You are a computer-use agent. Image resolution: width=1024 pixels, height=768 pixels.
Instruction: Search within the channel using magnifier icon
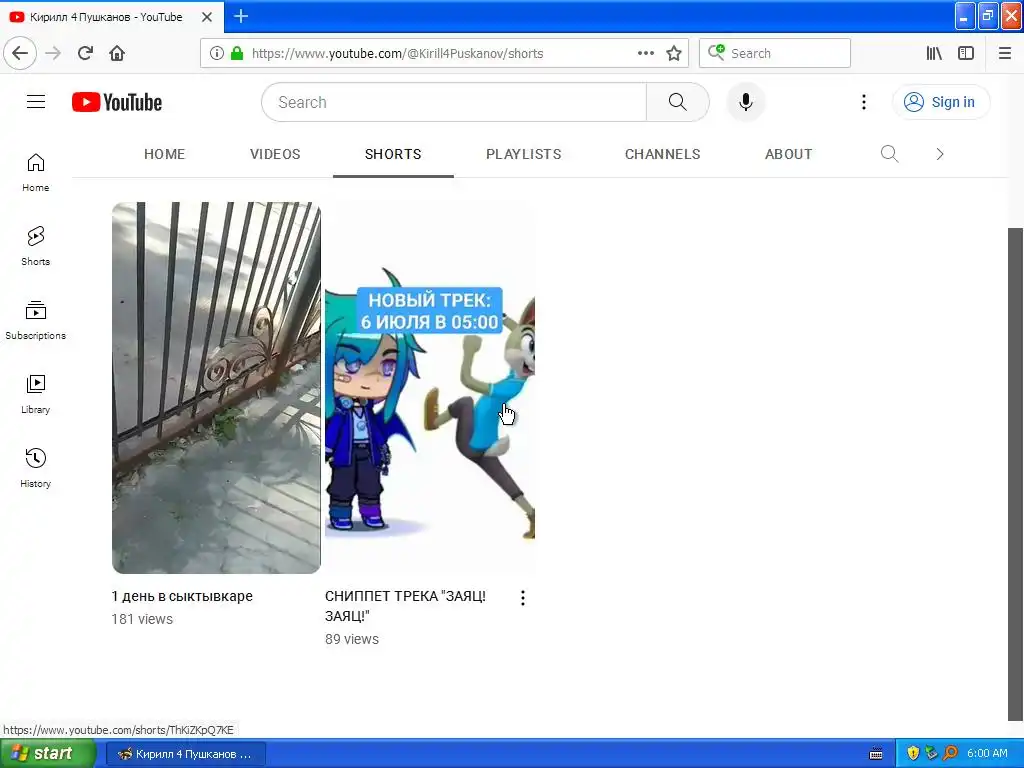889,154
